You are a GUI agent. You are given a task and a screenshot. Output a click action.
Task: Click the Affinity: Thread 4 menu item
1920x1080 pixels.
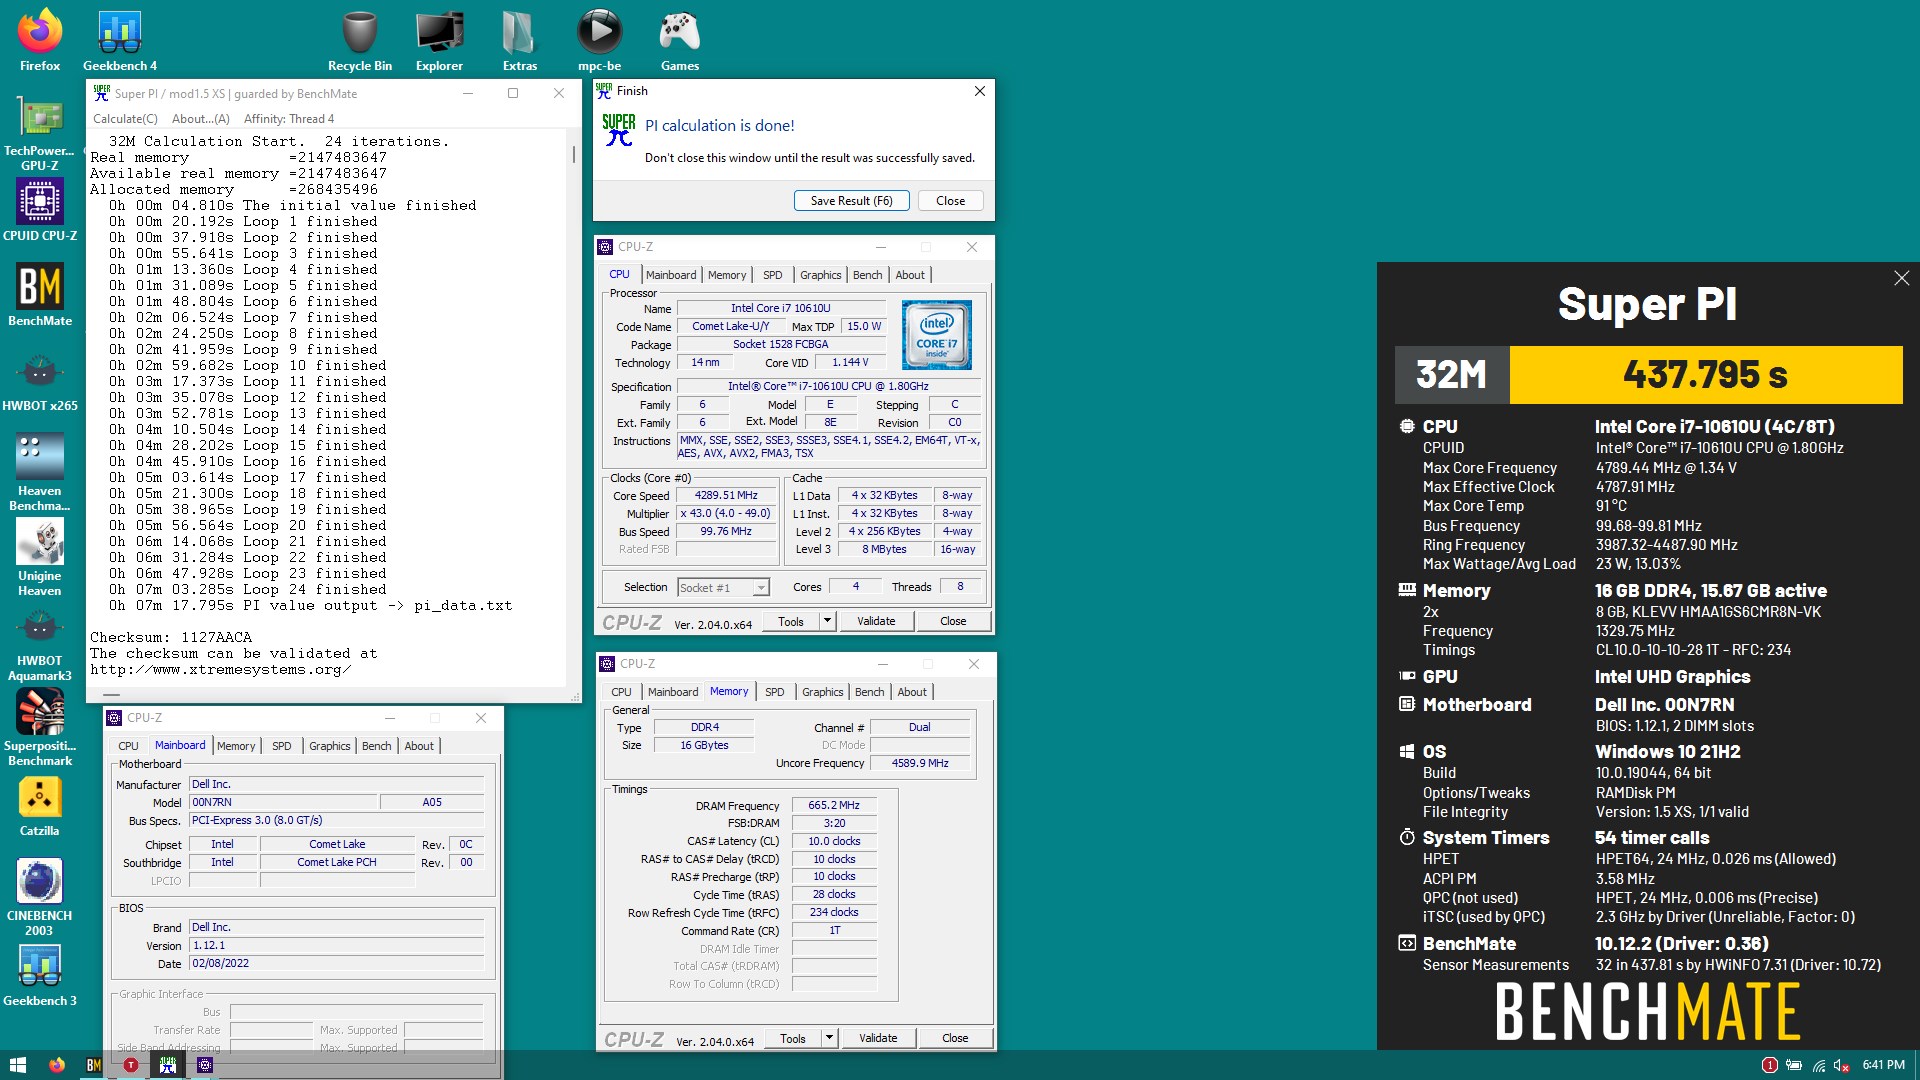(289, 119)
